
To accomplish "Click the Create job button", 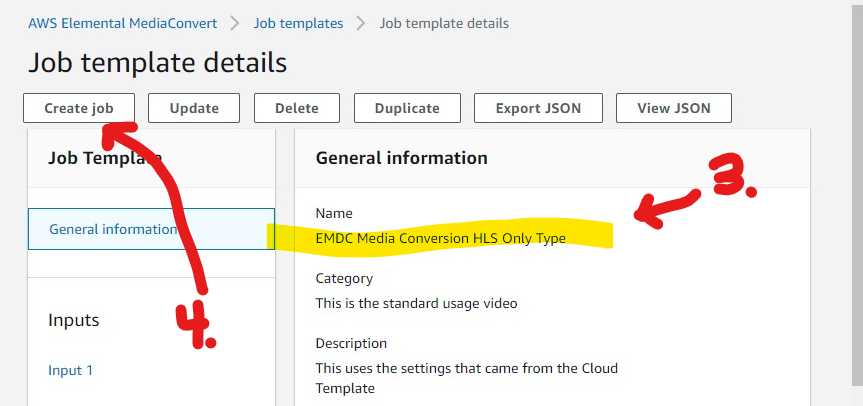I will (x=79, y=108).
